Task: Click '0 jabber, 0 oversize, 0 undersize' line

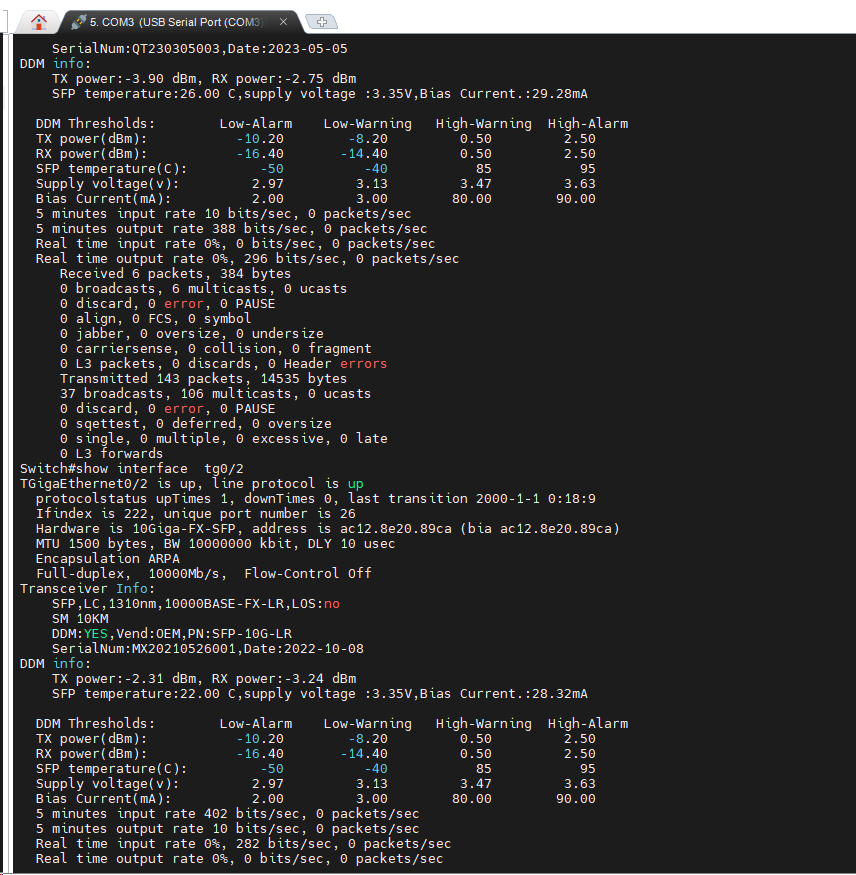Action: point(191,334)
